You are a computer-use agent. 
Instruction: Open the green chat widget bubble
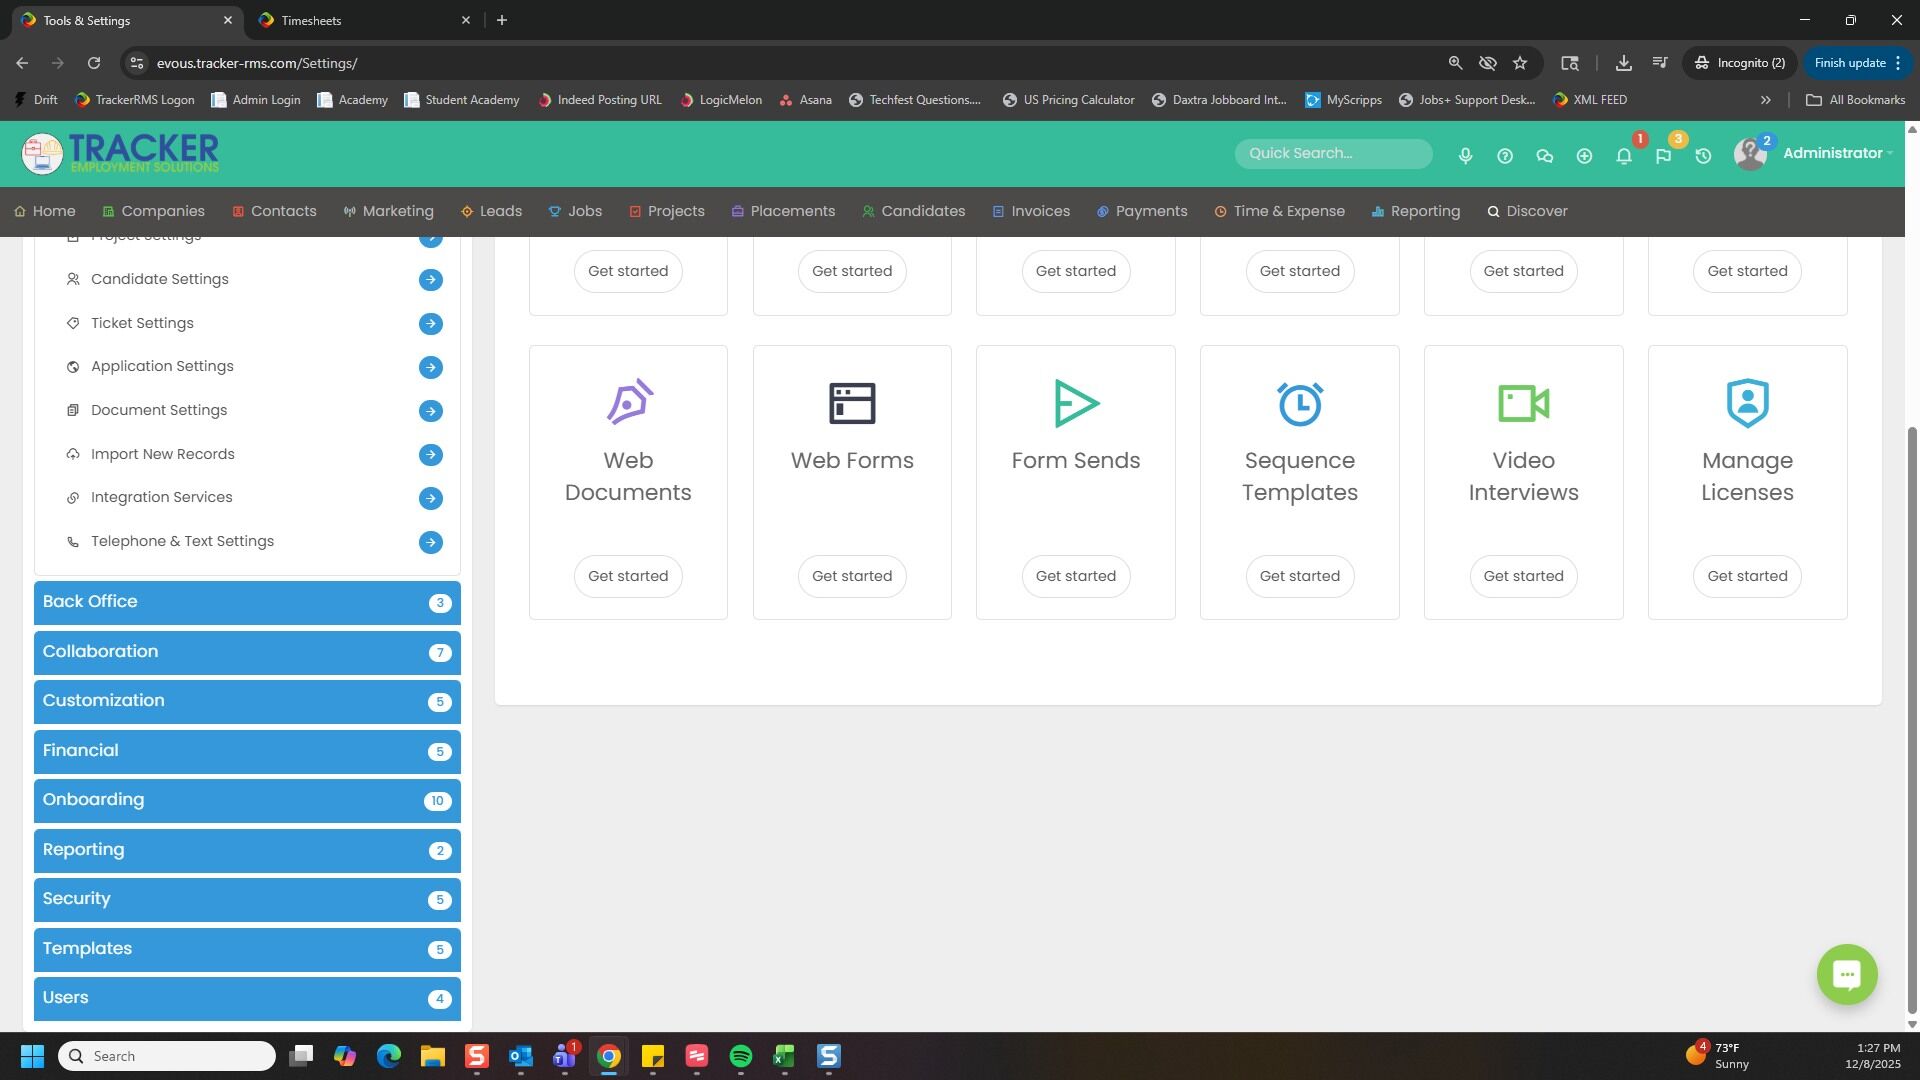(1846, 974)
